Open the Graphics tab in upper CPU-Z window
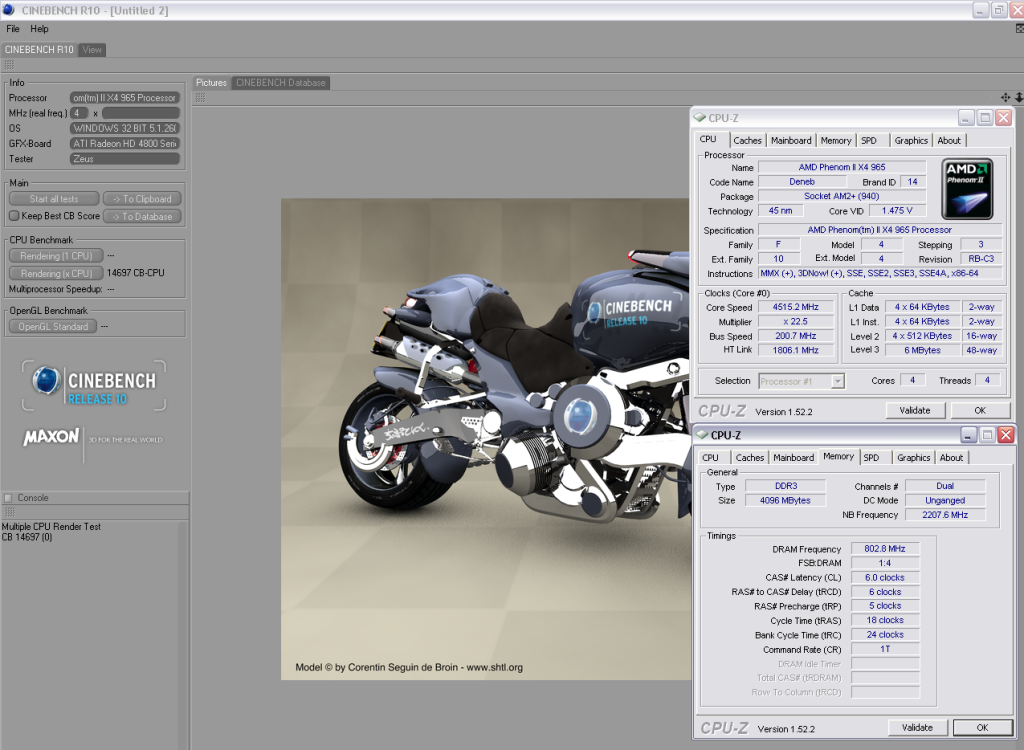The width and height of the screenshot is (1024, 750). pyautogui.click(x=911, y=140)
